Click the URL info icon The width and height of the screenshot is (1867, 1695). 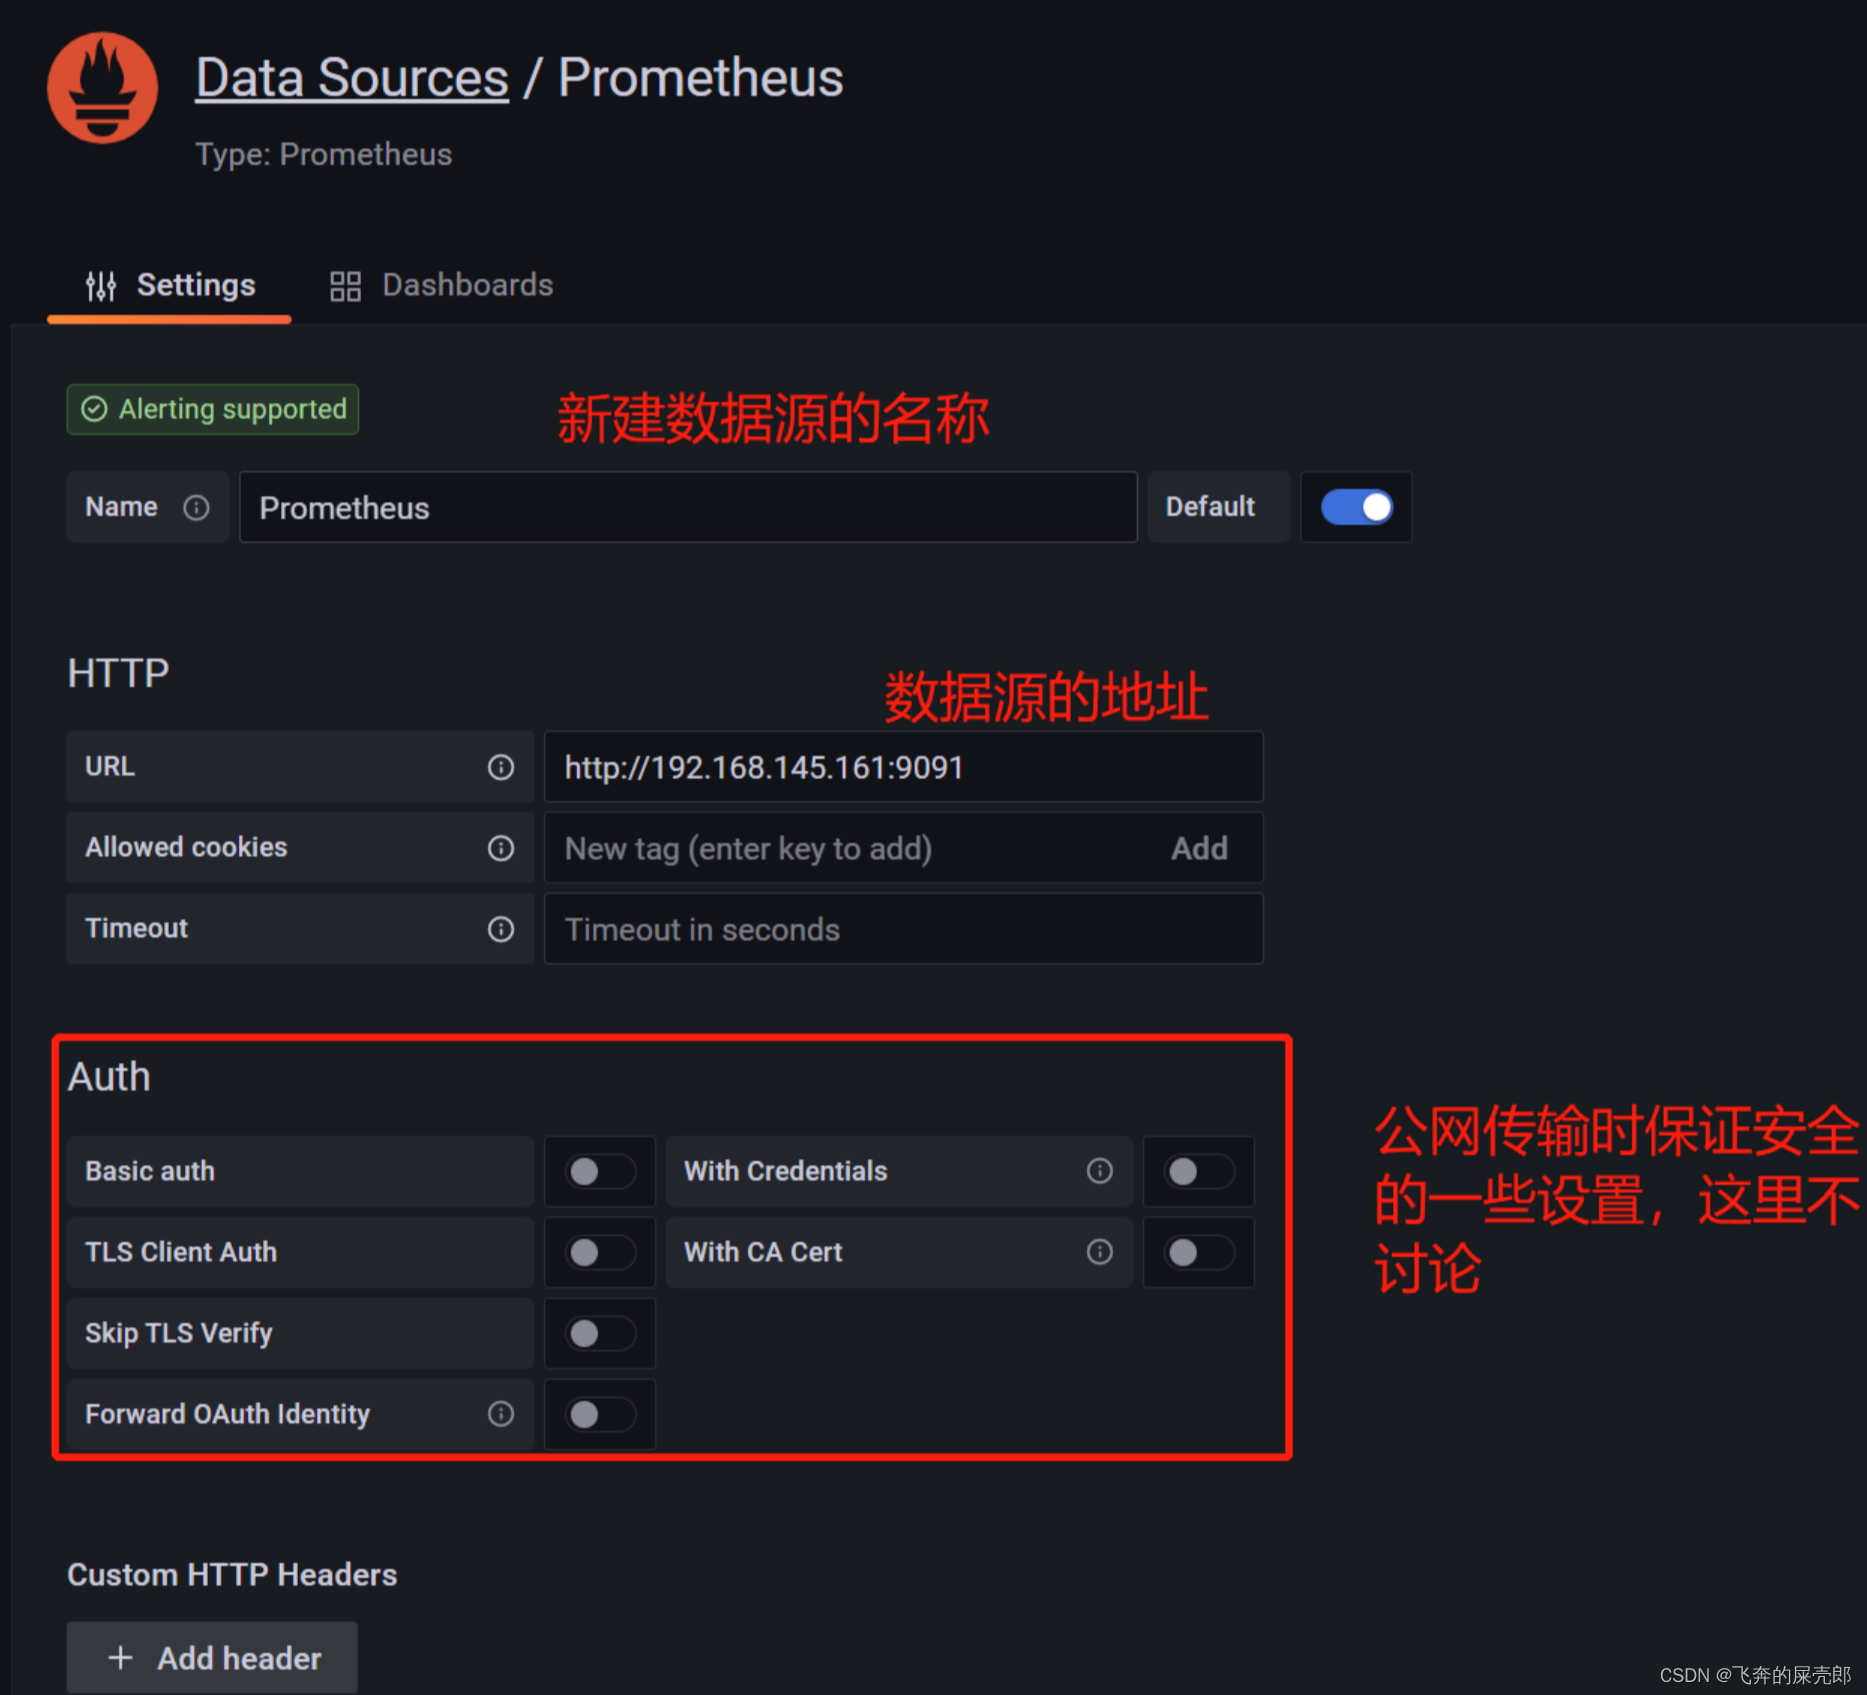(x=501, y=767)
